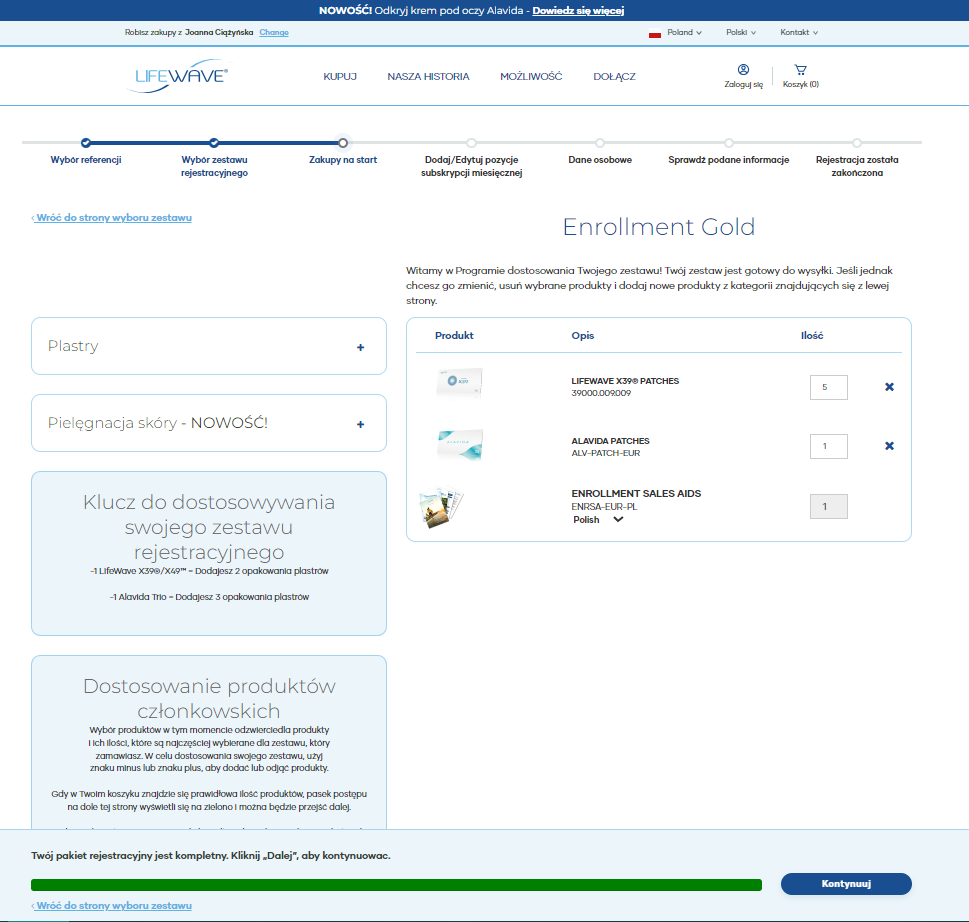Open the DOŁĄCZ menu

pos(614,77)
